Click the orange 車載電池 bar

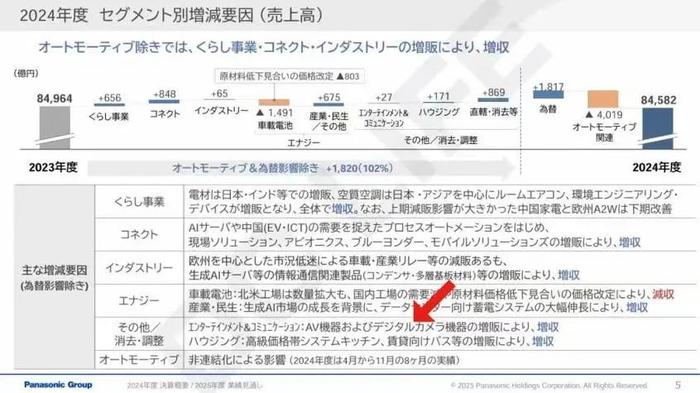click(x=274, y=102)
